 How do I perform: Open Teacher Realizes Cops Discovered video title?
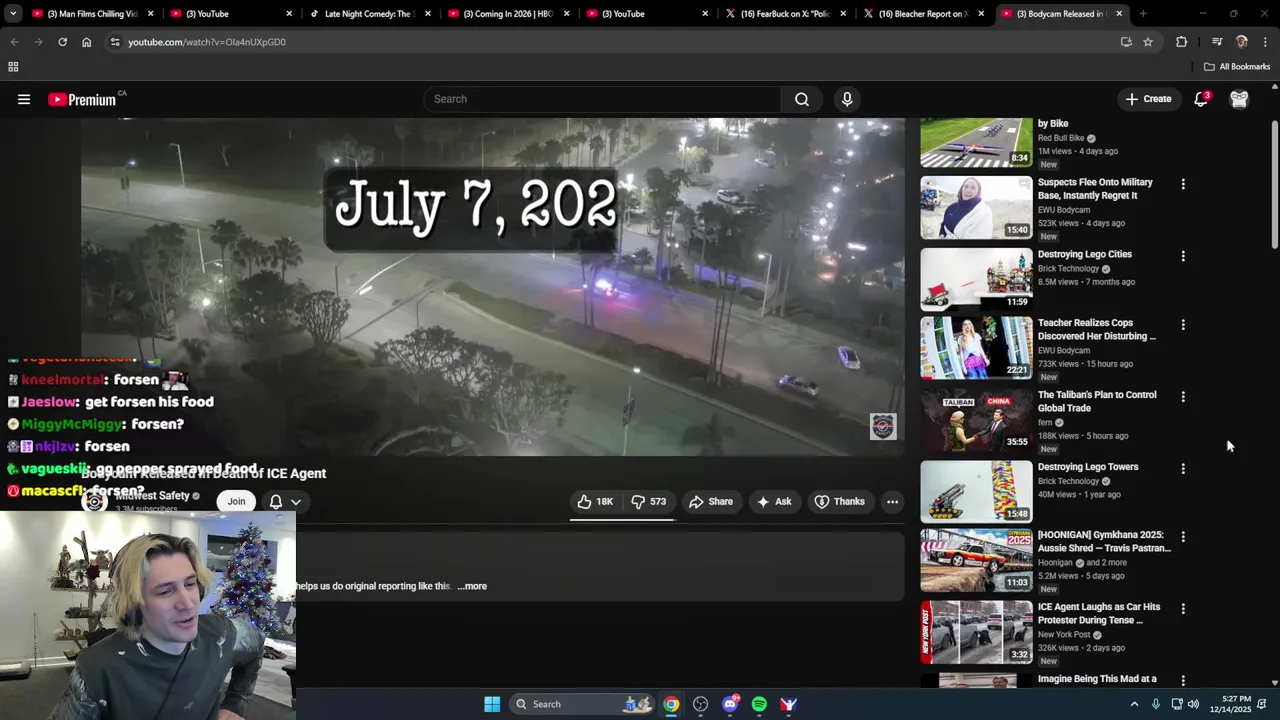click(1097, 330)
